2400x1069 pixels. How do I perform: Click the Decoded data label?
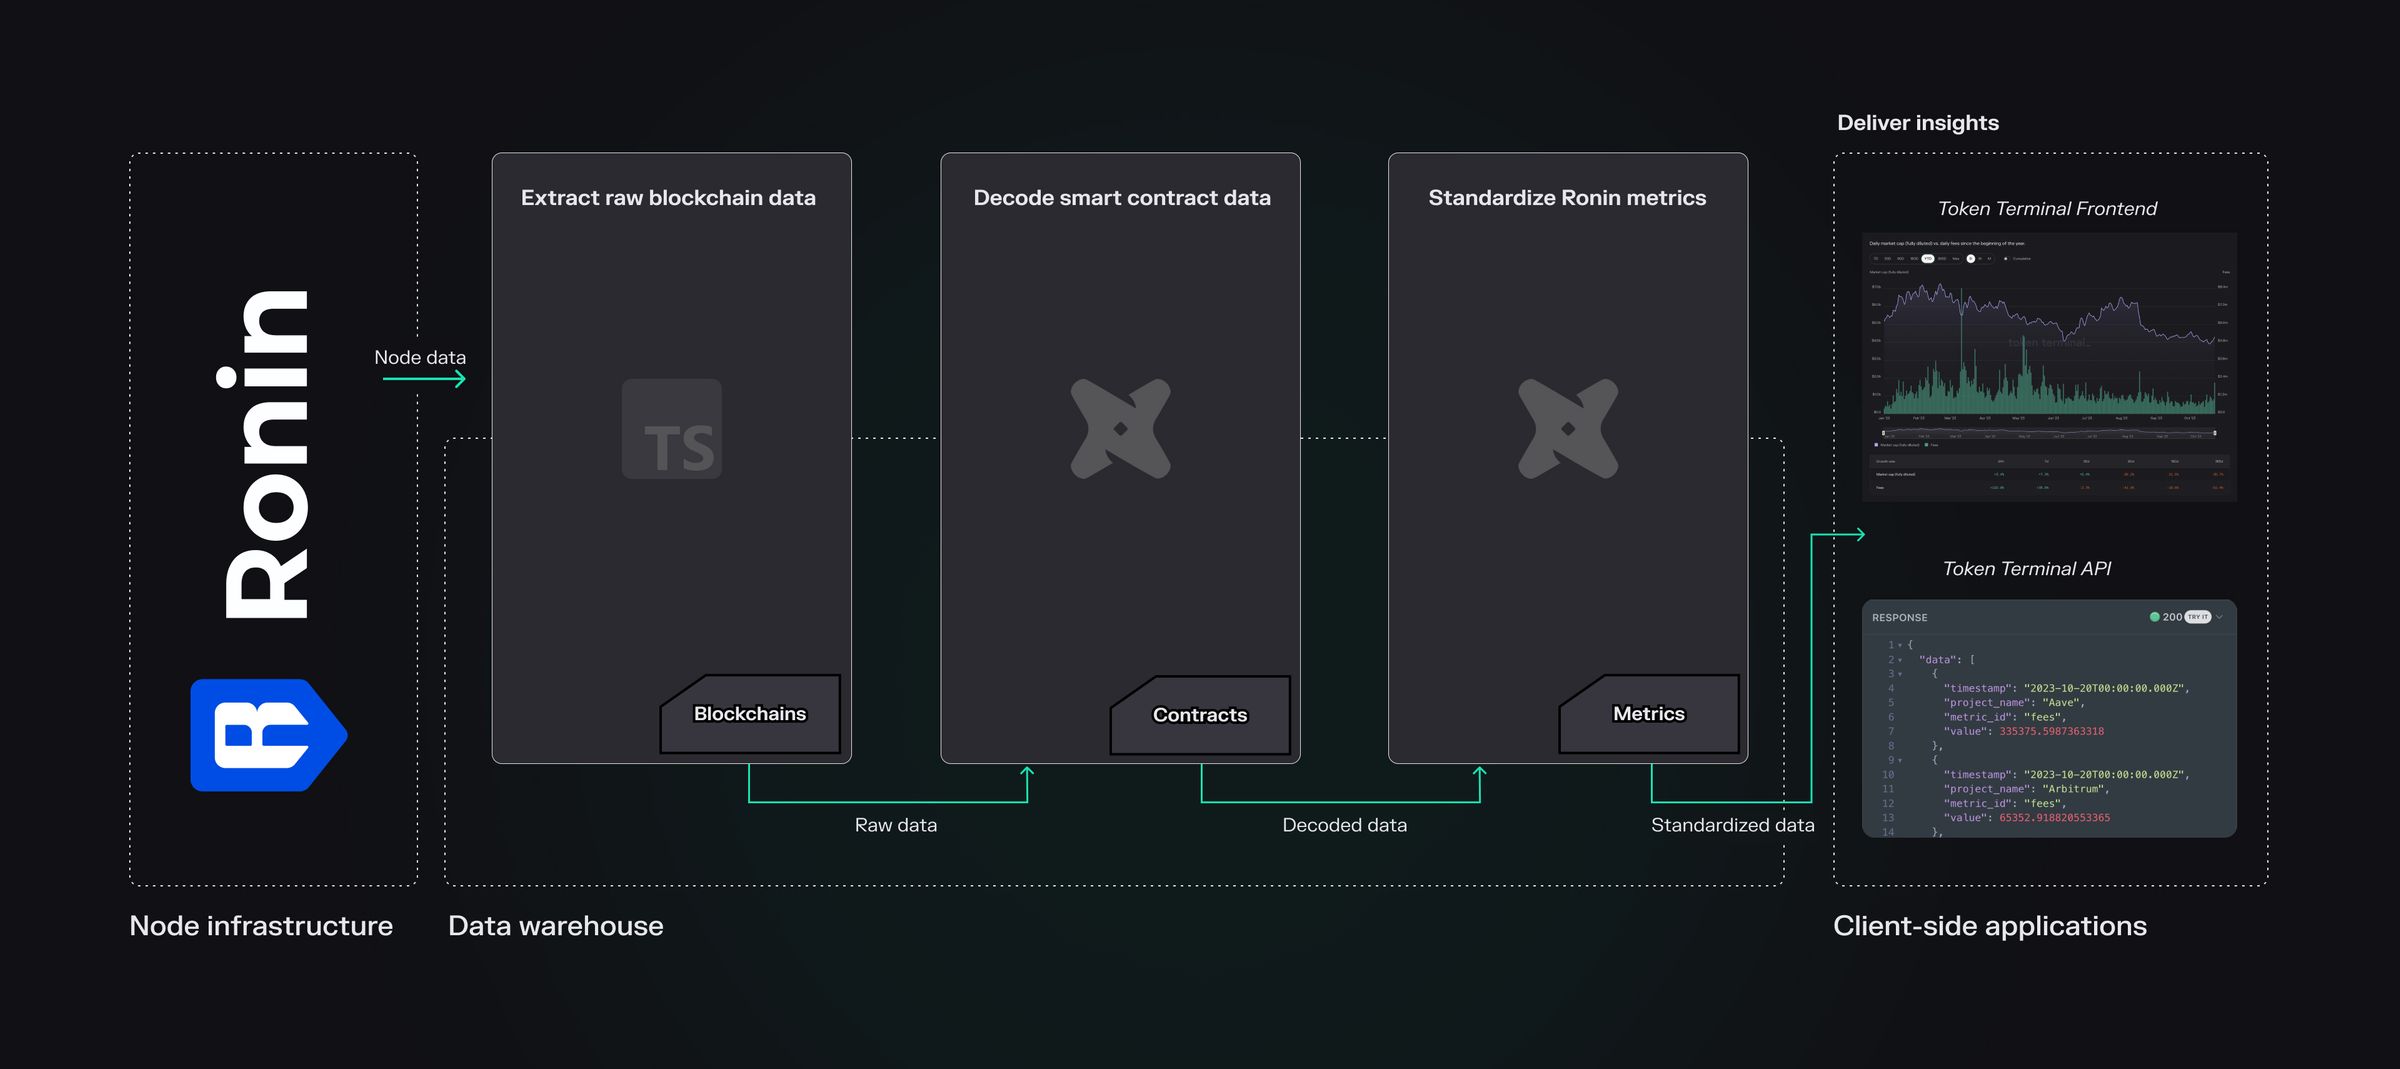pyautogui.click(x=1344, y=825)
